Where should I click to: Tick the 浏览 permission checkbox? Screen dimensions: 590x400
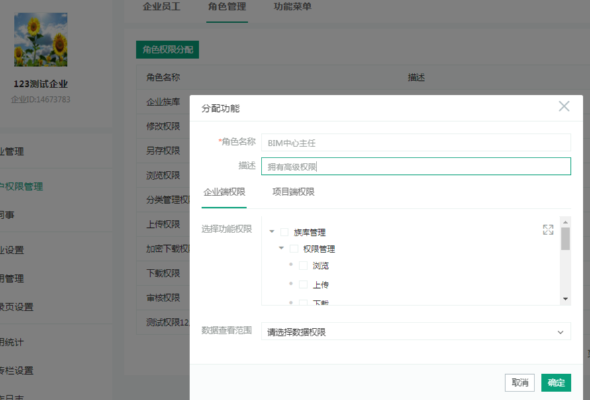(303, 266)
